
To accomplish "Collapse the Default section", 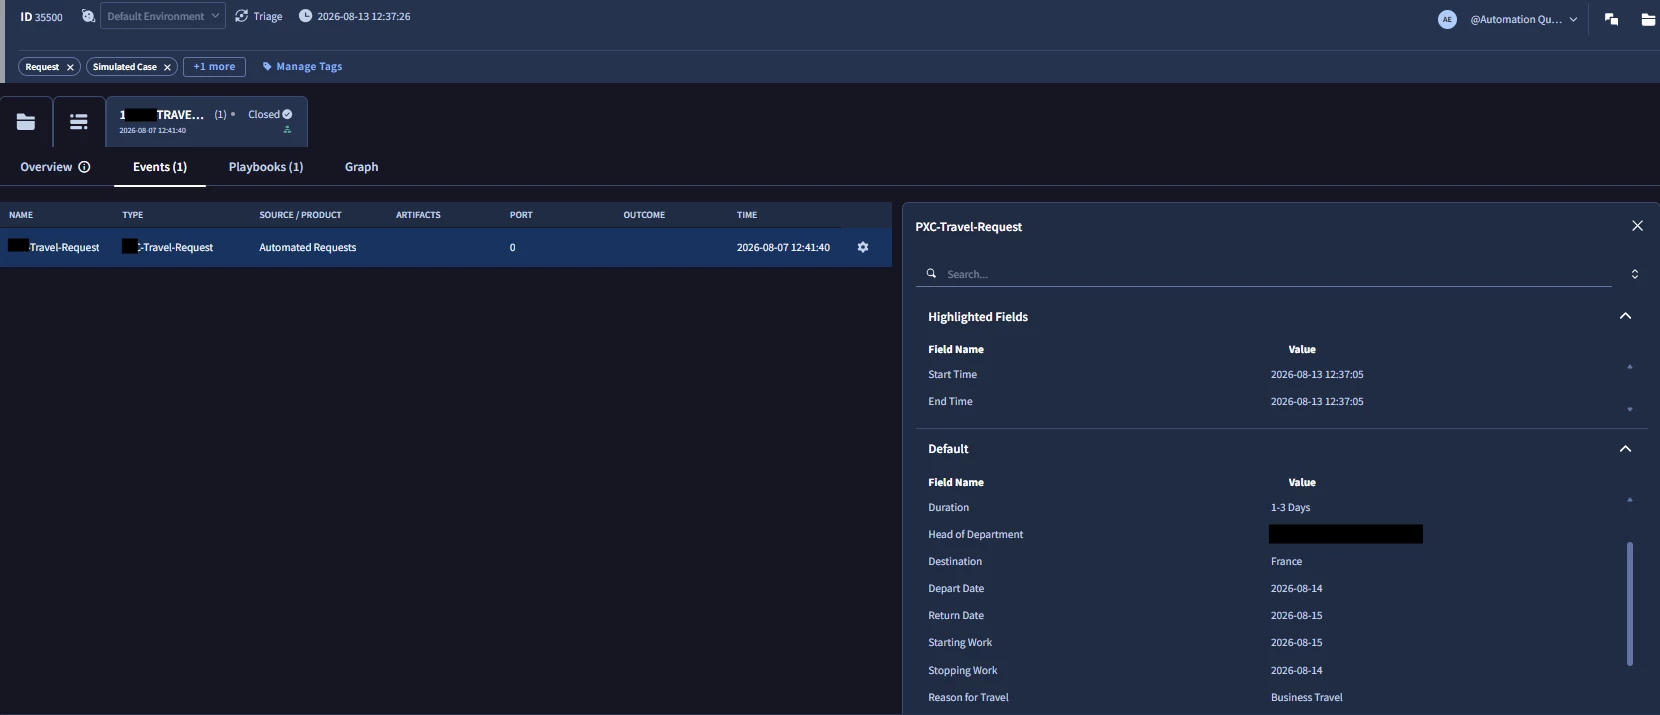I will click(x=1625, y=449).
